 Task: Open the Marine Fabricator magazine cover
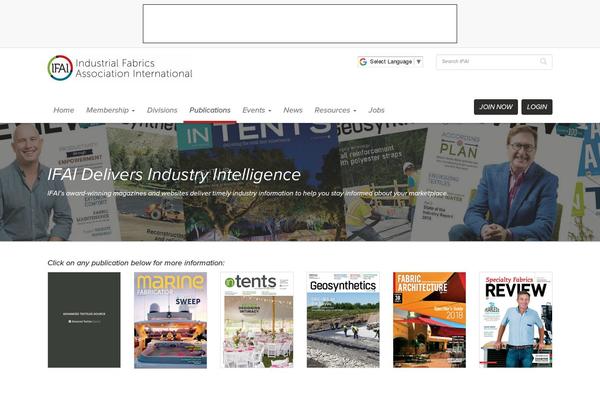171,320
